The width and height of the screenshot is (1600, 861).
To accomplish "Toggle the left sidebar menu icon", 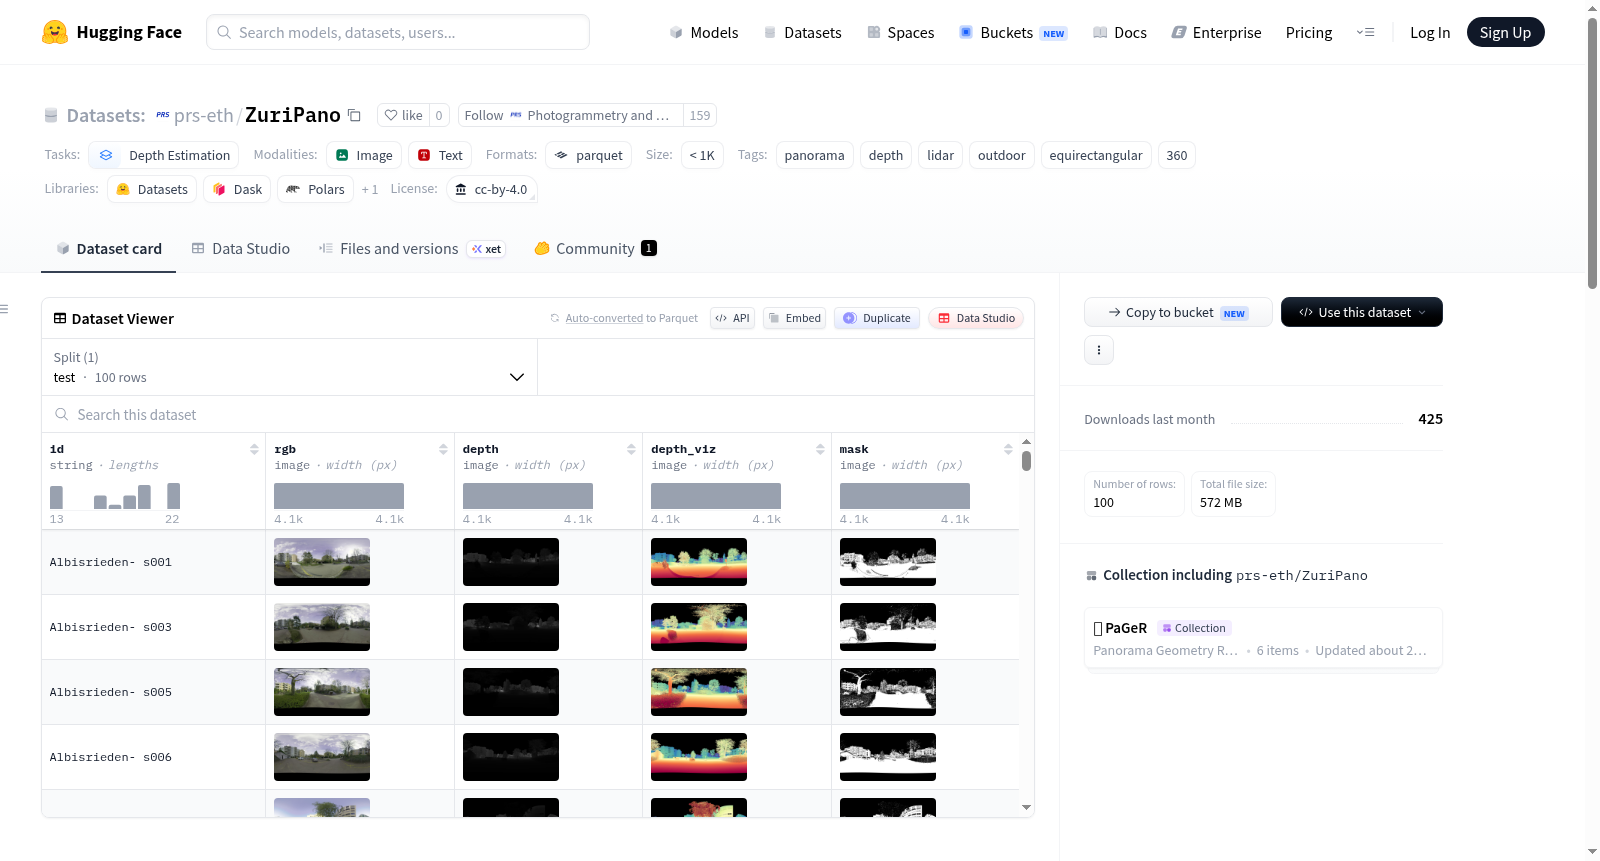I will point(5,309).
